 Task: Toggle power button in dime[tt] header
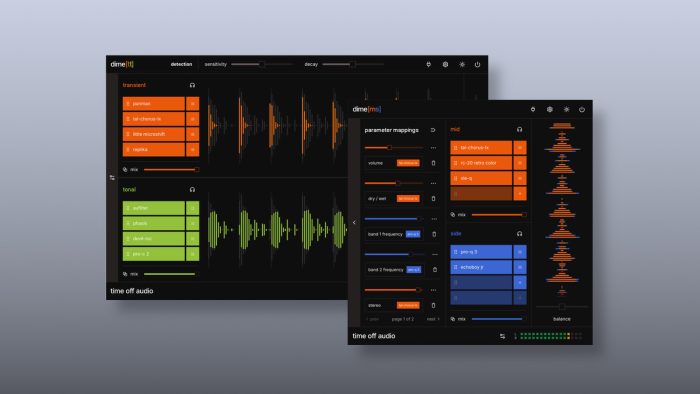[x=477, y=64]
